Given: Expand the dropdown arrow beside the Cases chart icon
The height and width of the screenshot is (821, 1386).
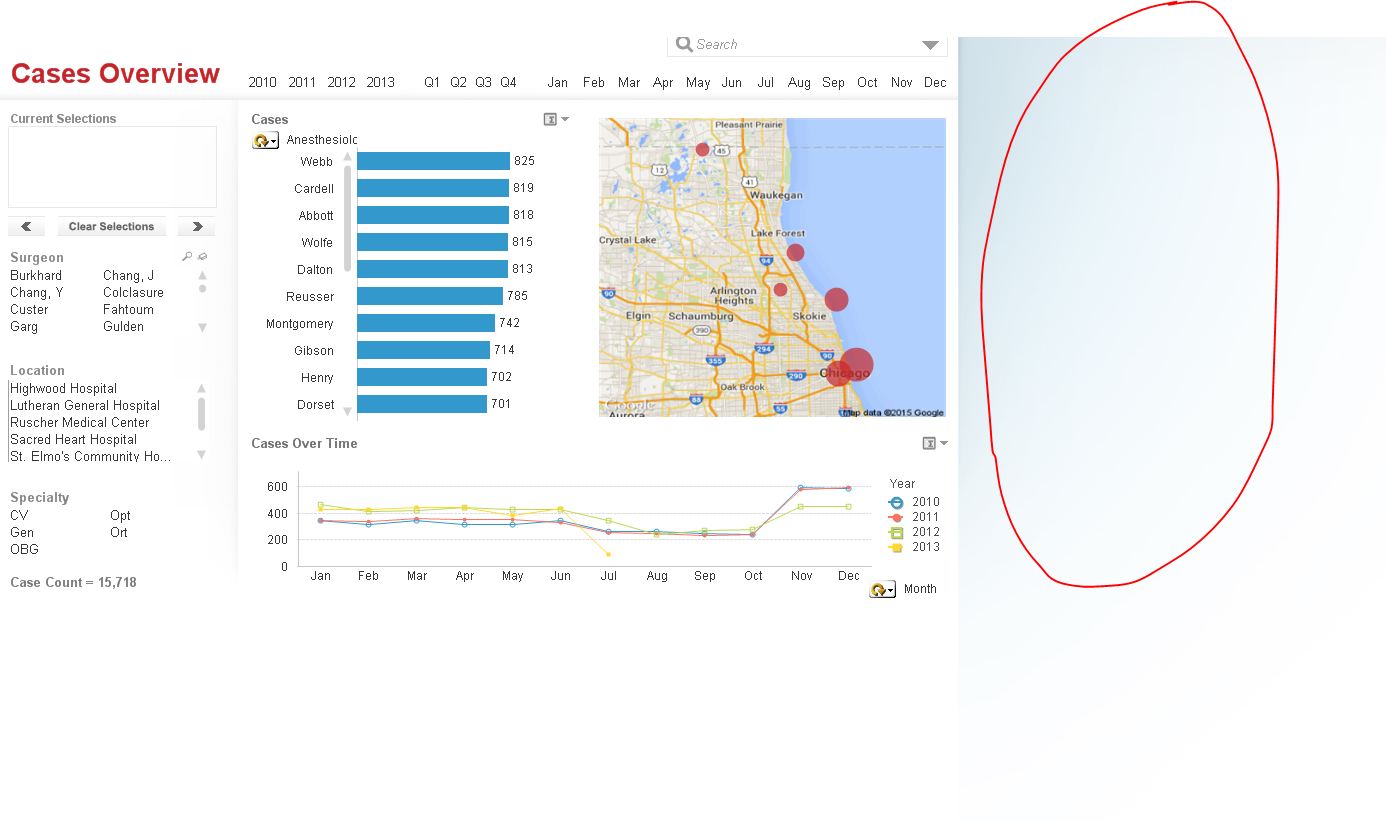Looking at the screenshot, I should click(565, 119).
